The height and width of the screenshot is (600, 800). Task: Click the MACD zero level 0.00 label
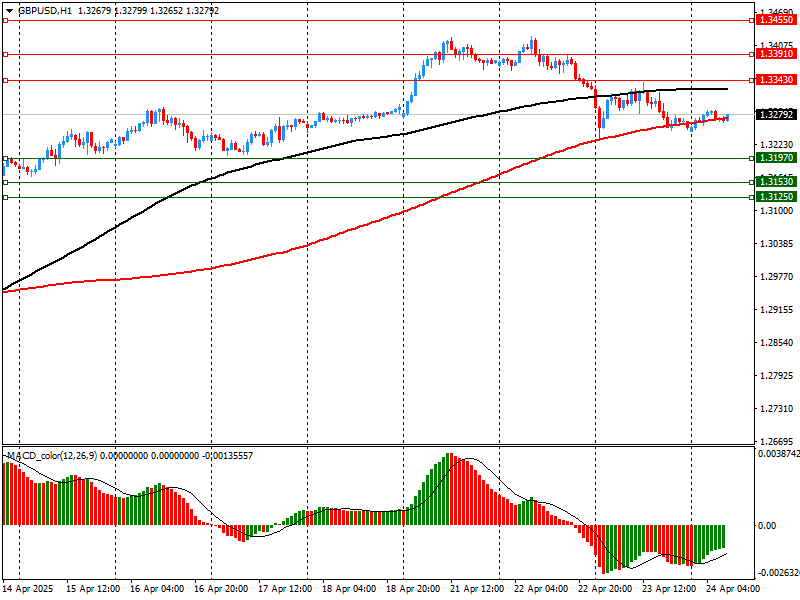click(x=766, y=526)
